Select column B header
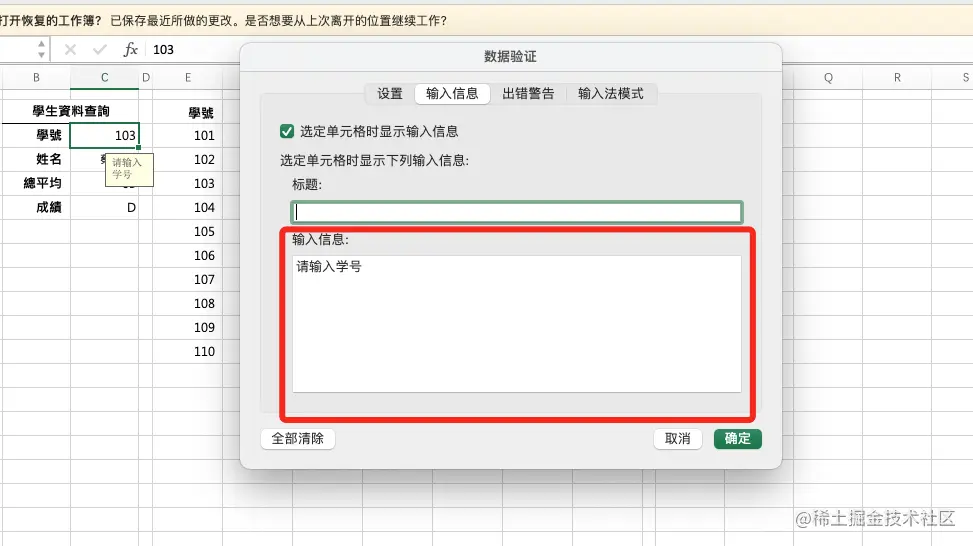This screenshot has width=973, height=546. click(36, 78)
